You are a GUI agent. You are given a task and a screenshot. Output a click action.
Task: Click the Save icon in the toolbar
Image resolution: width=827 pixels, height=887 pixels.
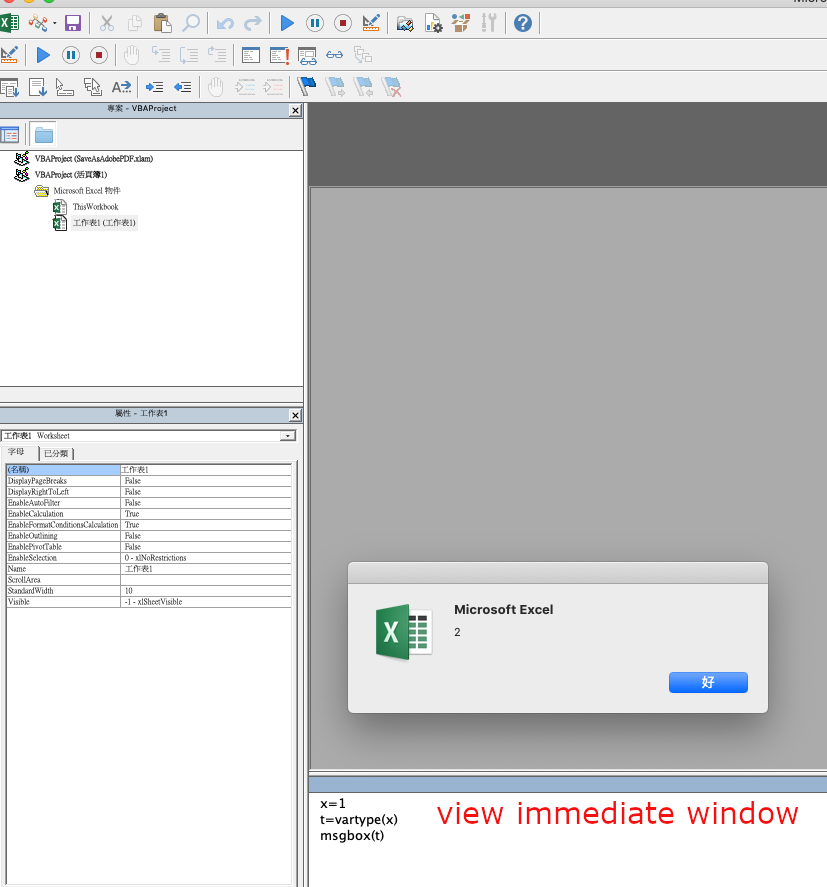[72, 23]
